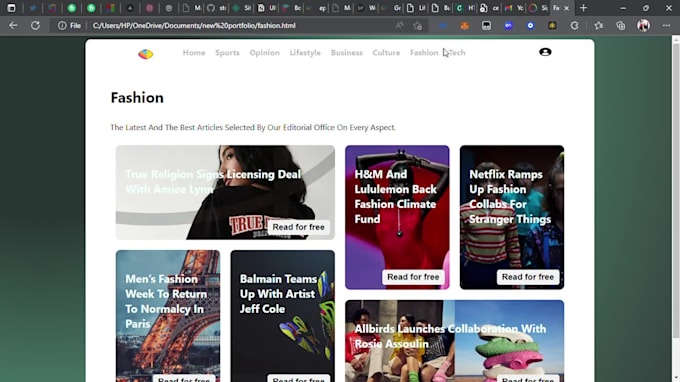Click the Fashion page heading
This screenshot has height=382, width=680.
[137, 98]
